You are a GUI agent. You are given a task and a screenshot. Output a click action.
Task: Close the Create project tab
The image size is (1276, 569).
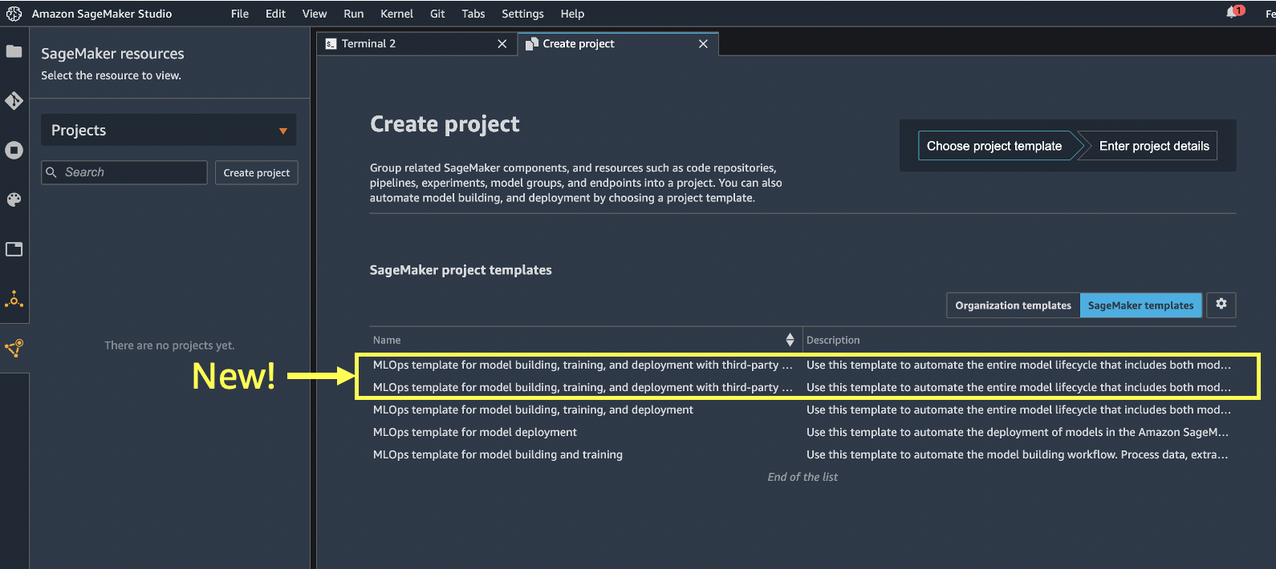coord(703,44)
